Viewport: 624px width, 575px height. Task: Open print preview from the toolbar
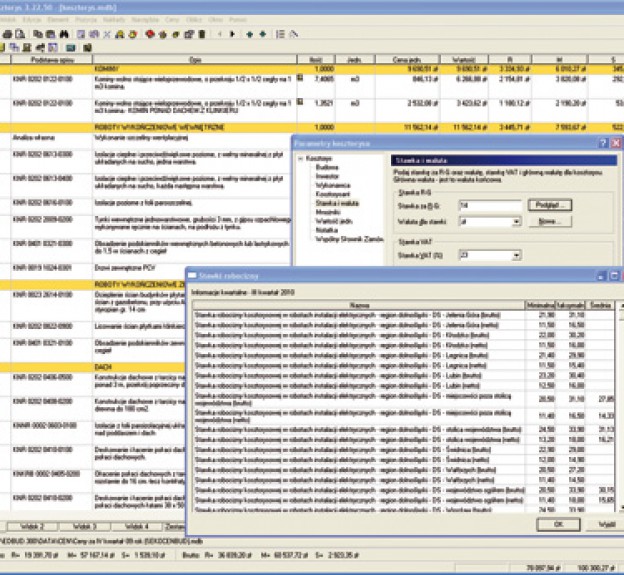20,34
